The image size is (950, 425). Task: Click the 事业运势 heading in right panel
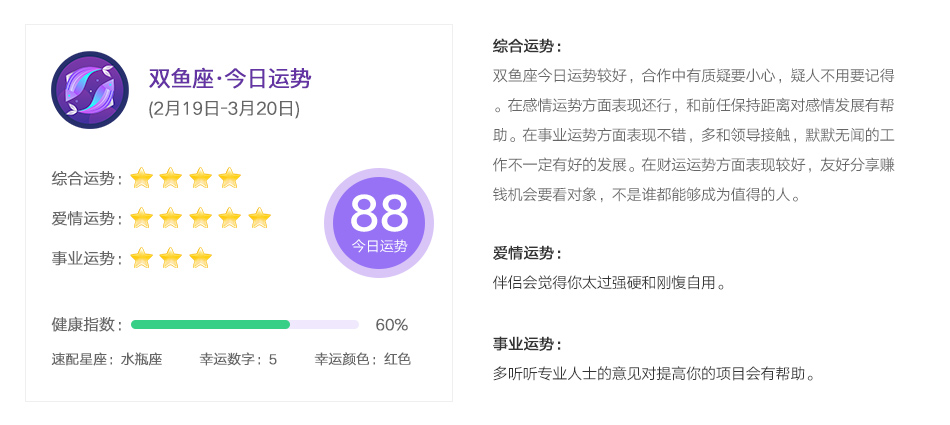tap(527, 344)
